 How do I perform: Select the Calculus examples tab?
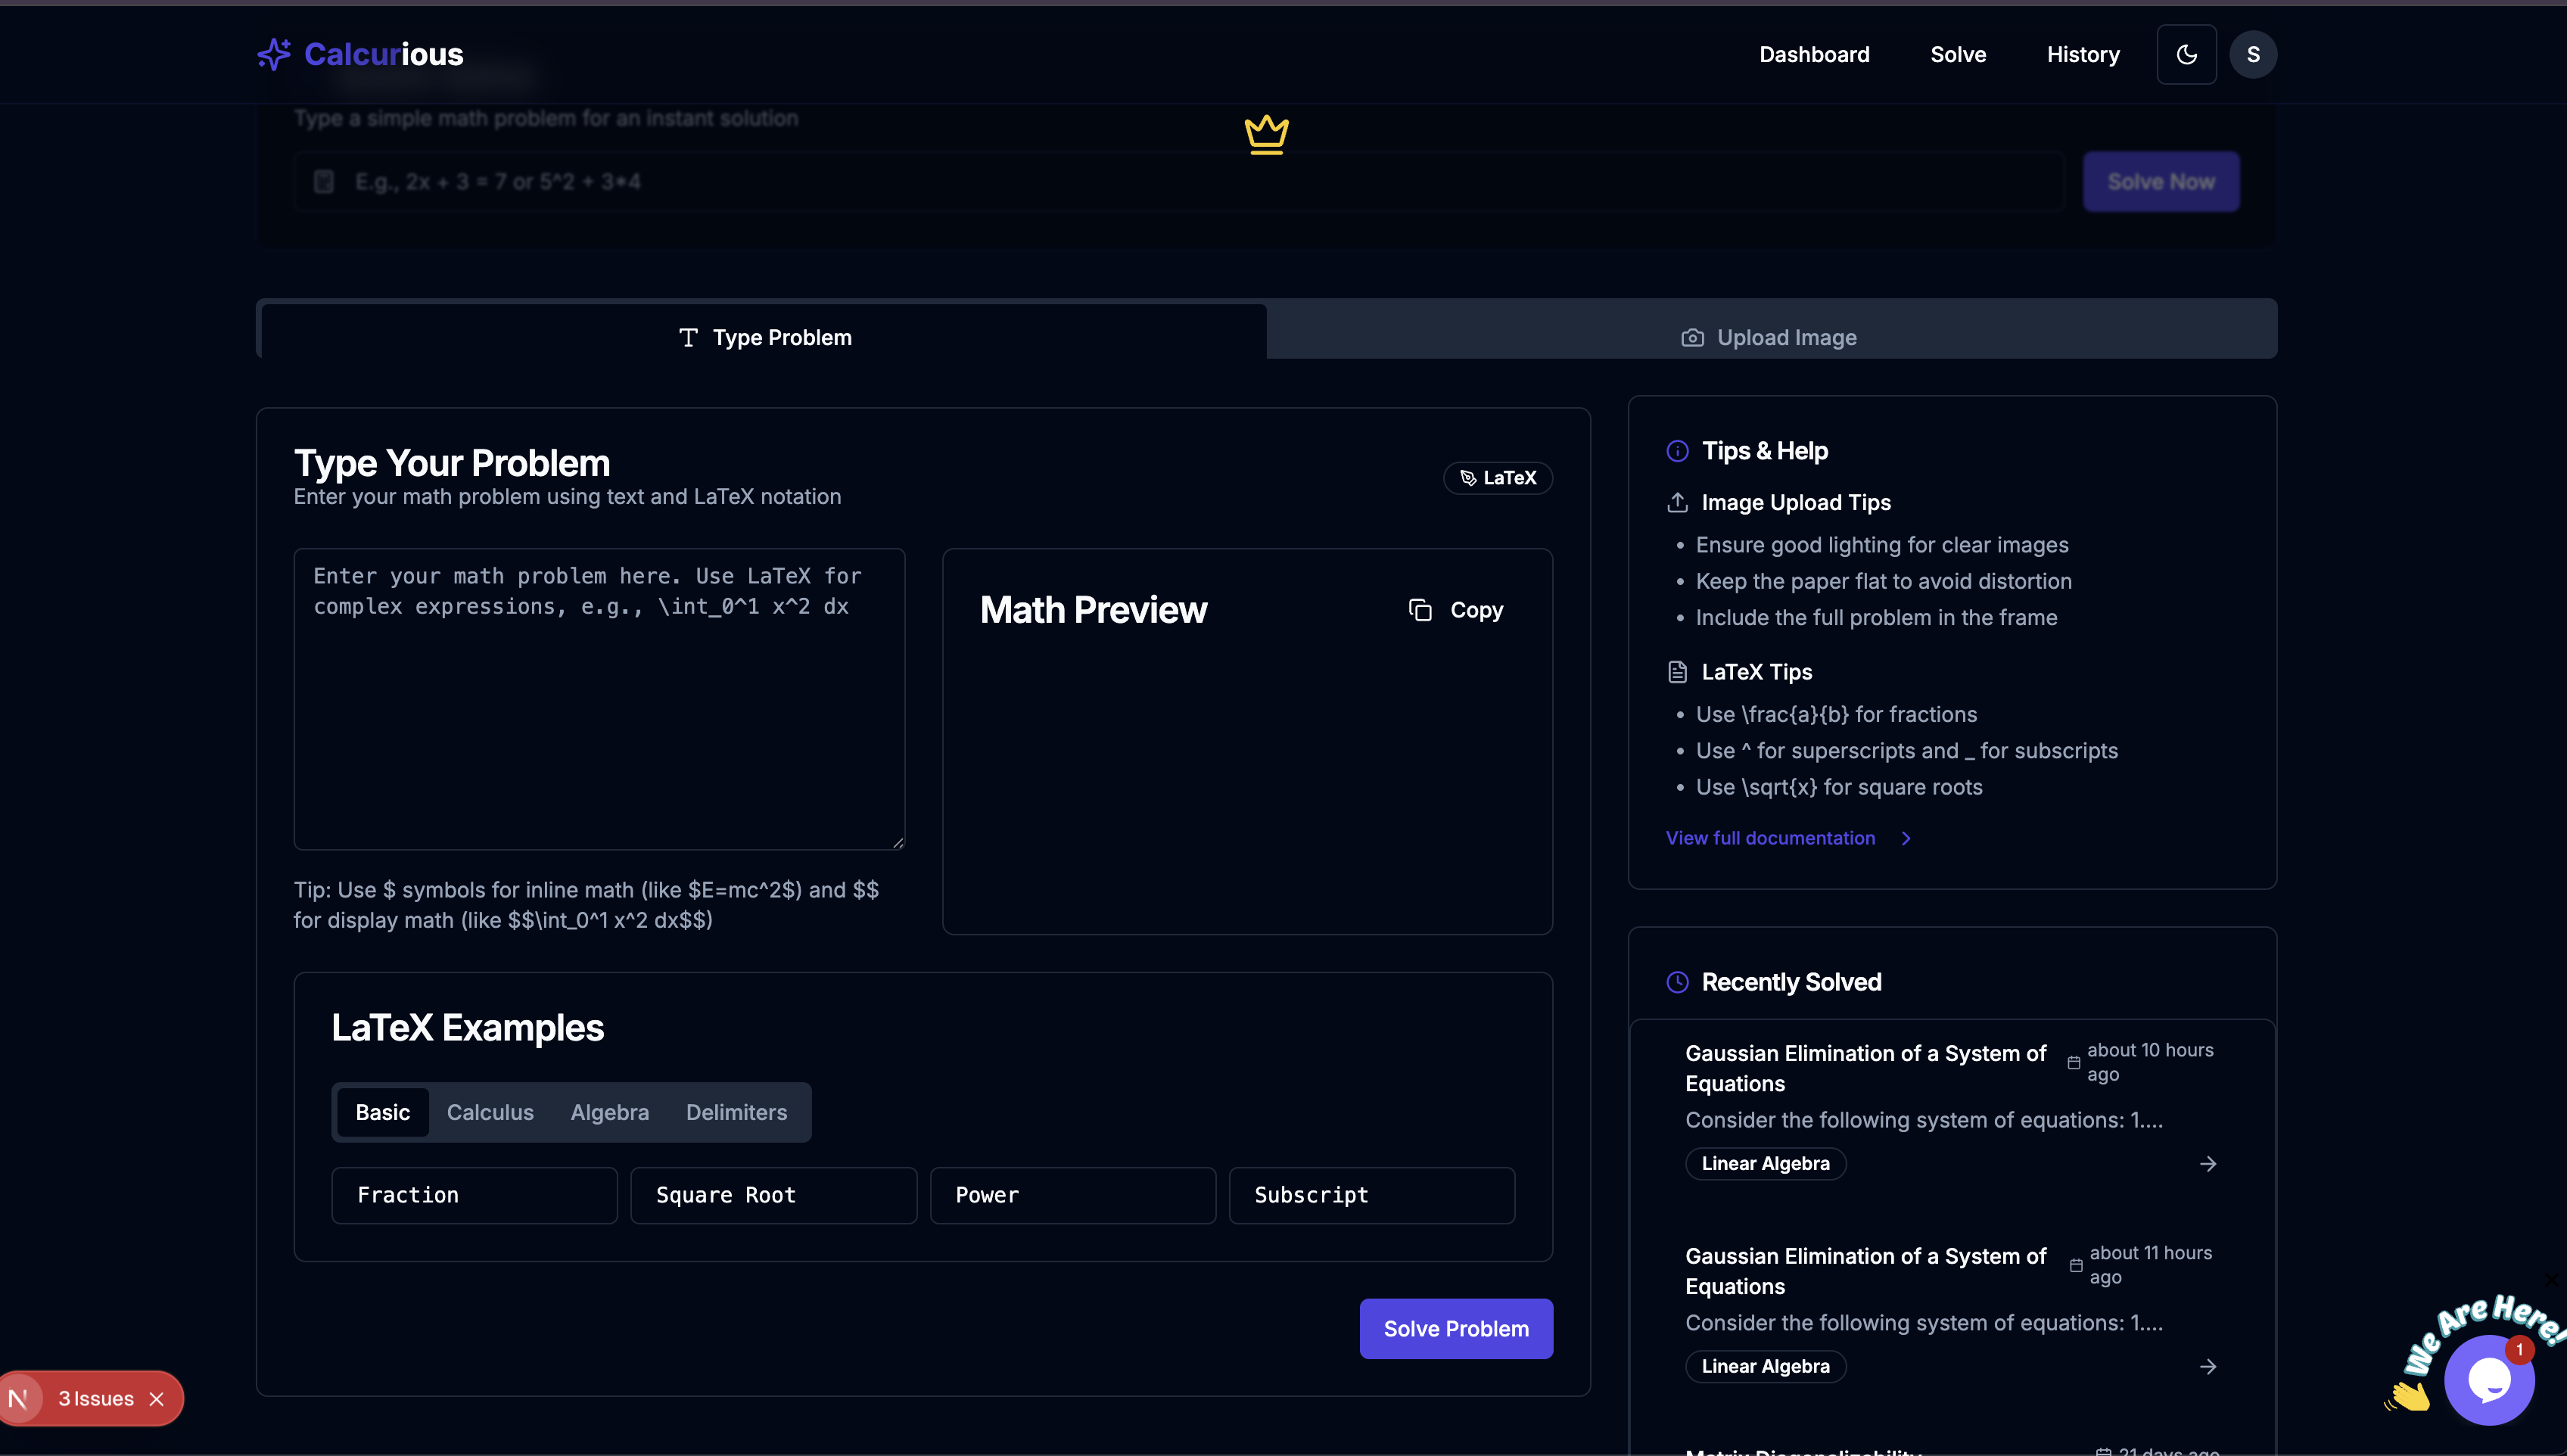click(490, 1113)
